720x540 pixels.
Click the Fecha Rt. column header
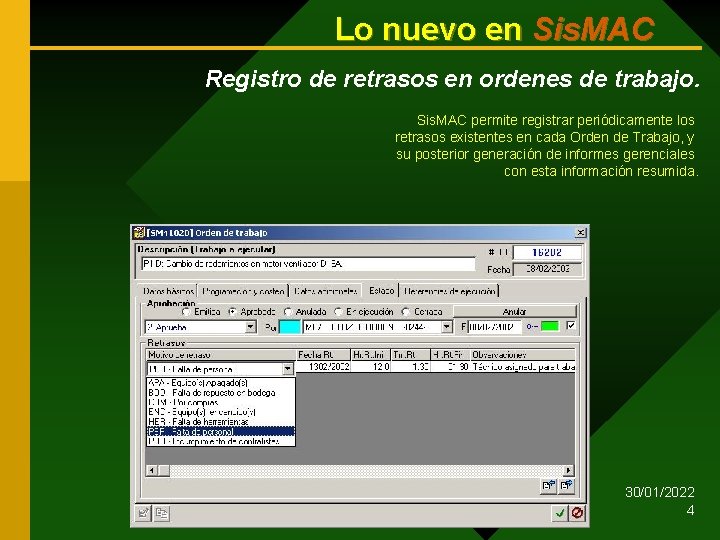tap(323, 354)
